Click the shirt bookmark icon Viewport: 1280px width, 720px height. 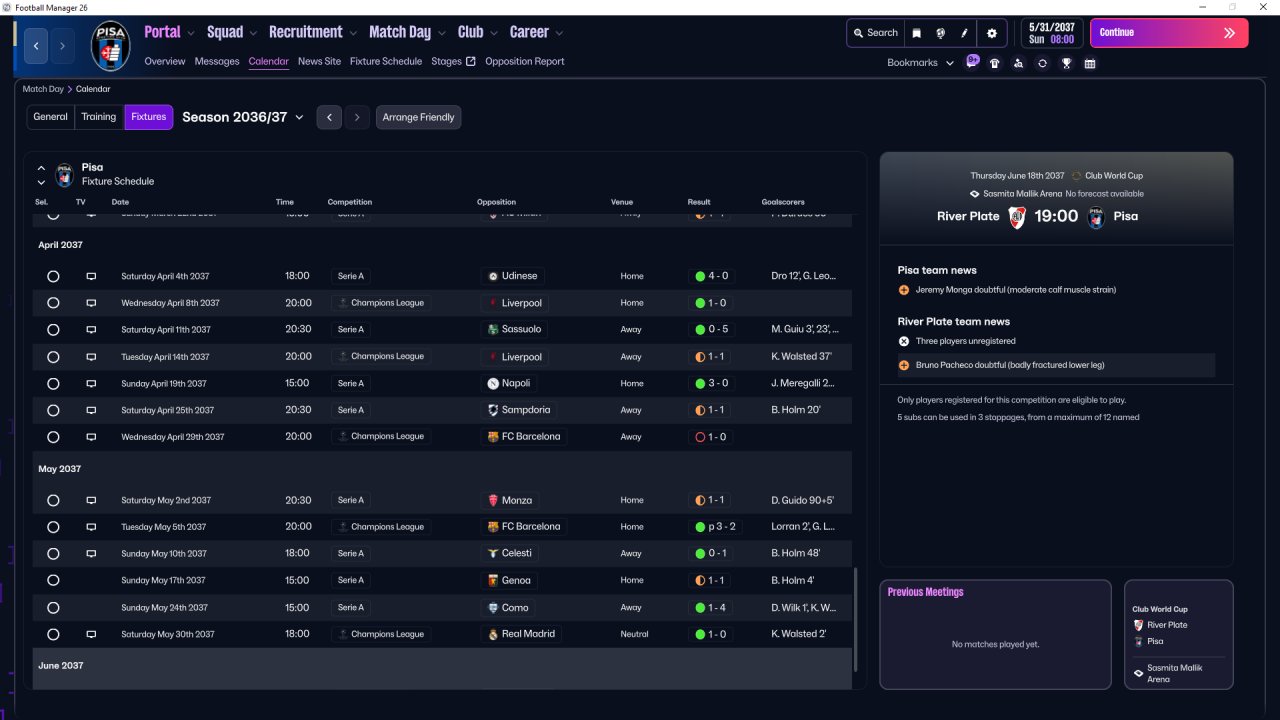point(994,63)
